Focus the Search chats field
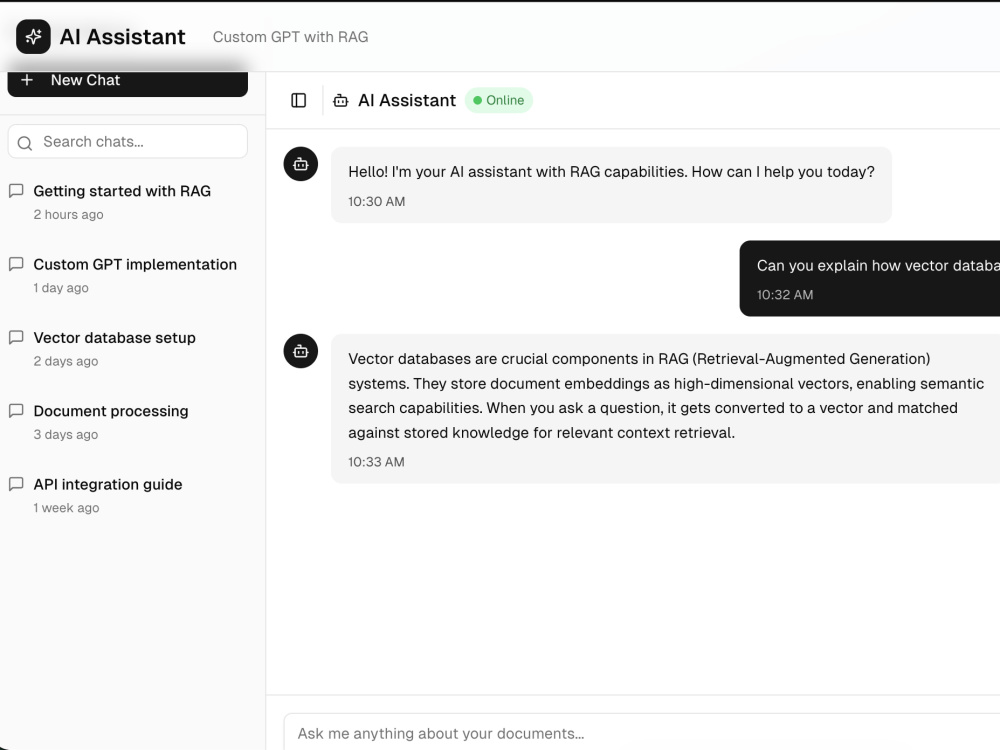Viewport: 1000px width, 750px height. click(128, 142)
